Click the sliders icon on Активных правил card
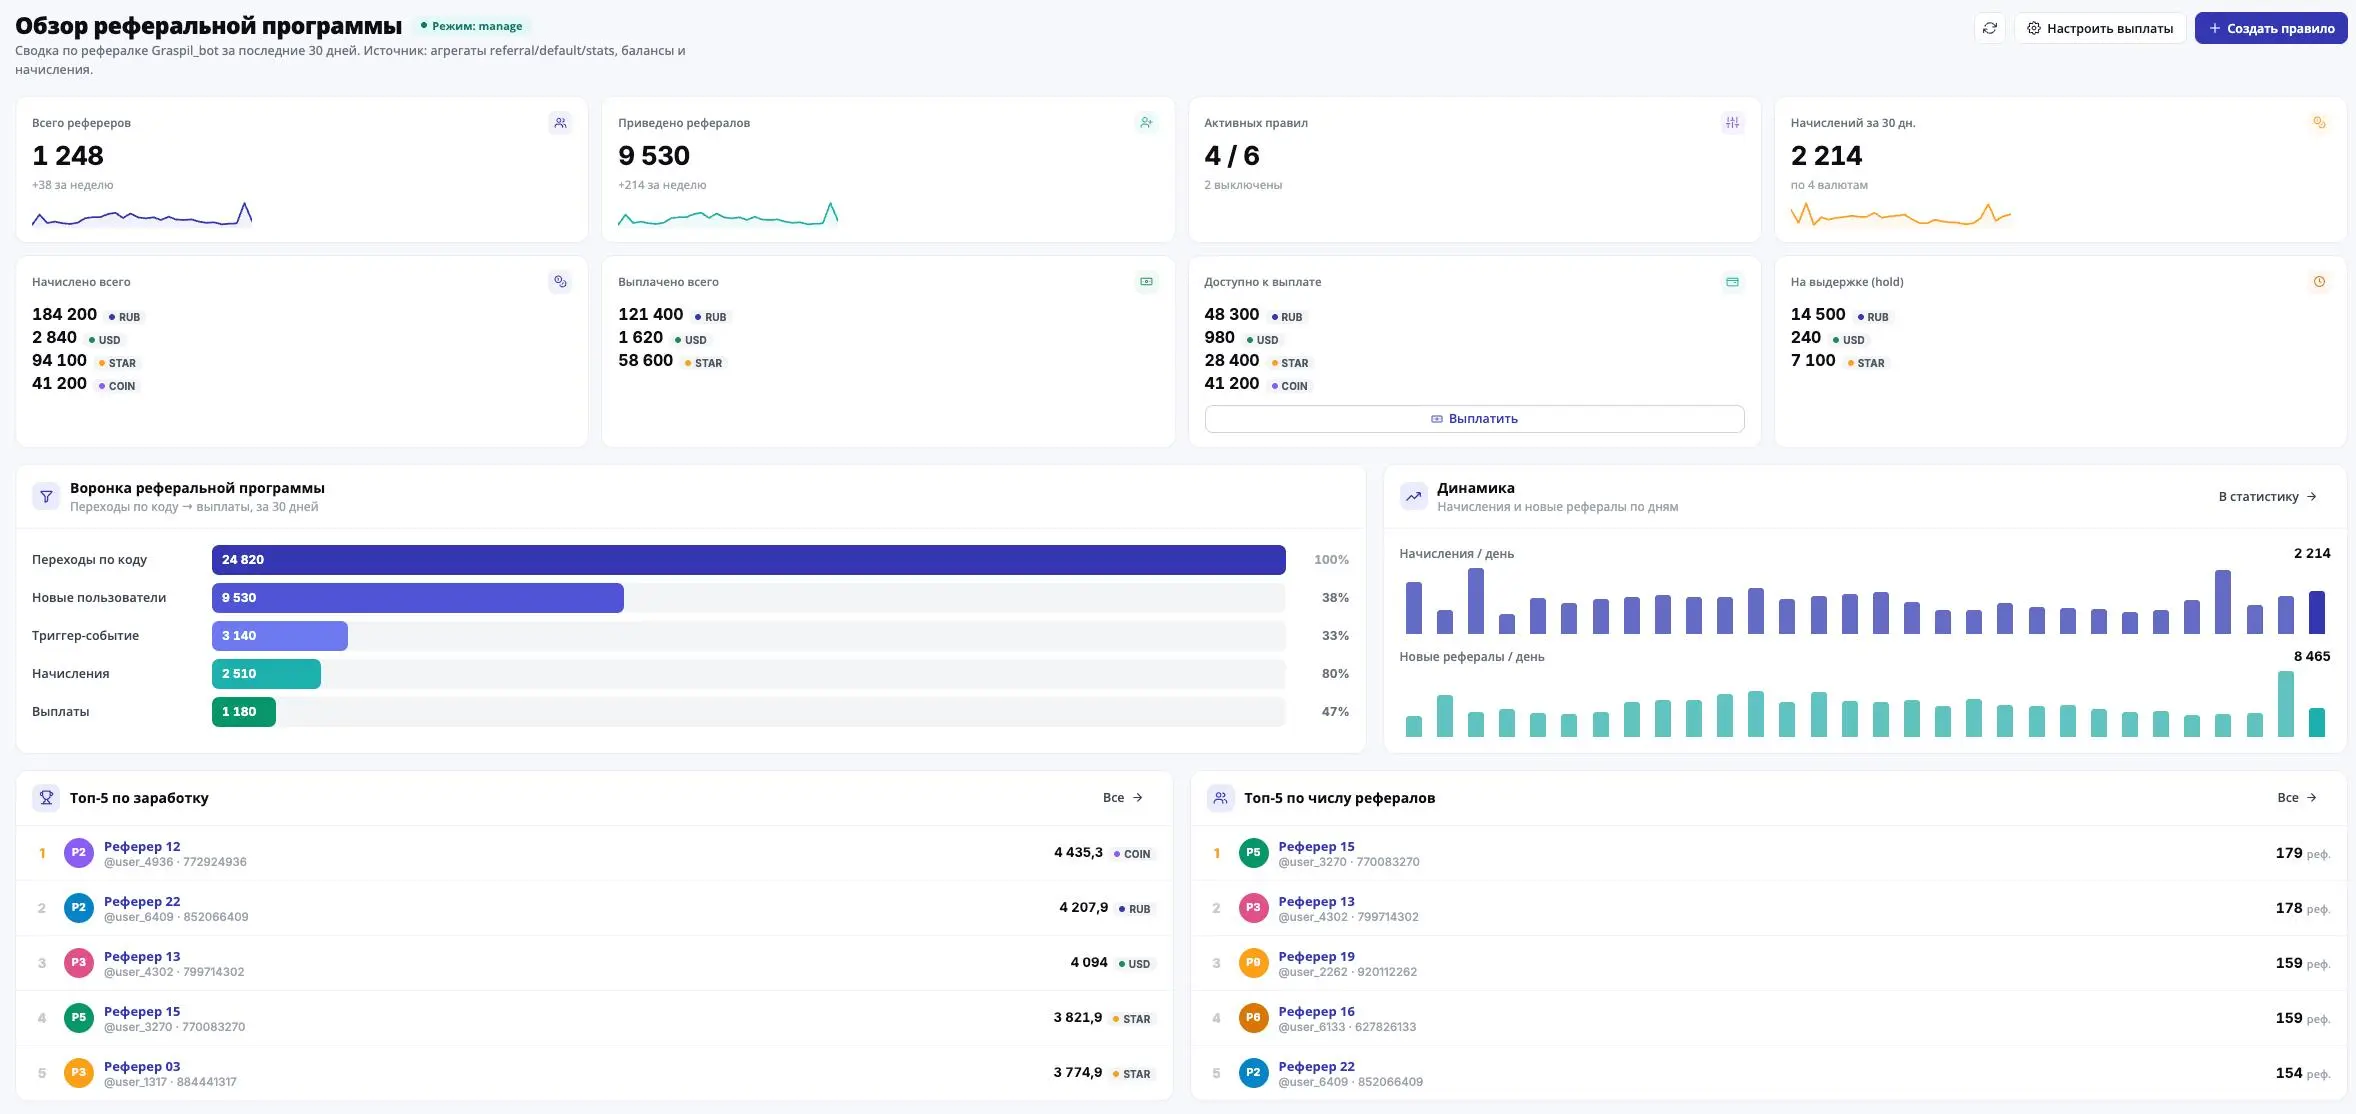2356x1114 pixels. tap(1732, 123)
